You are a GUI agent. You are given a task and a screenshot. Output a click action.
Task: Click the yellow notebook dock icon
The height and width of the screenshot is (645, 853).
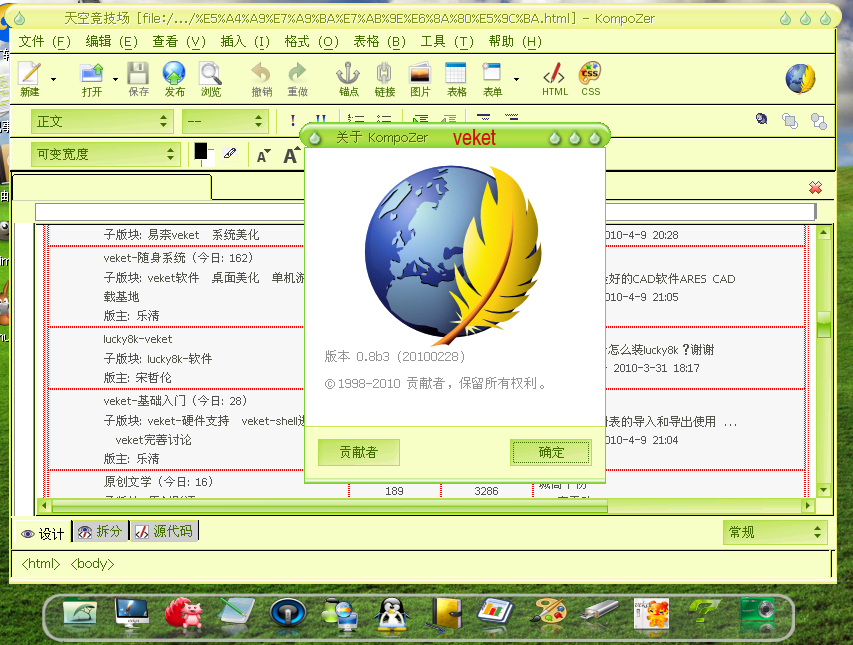(x=446, y=615)
